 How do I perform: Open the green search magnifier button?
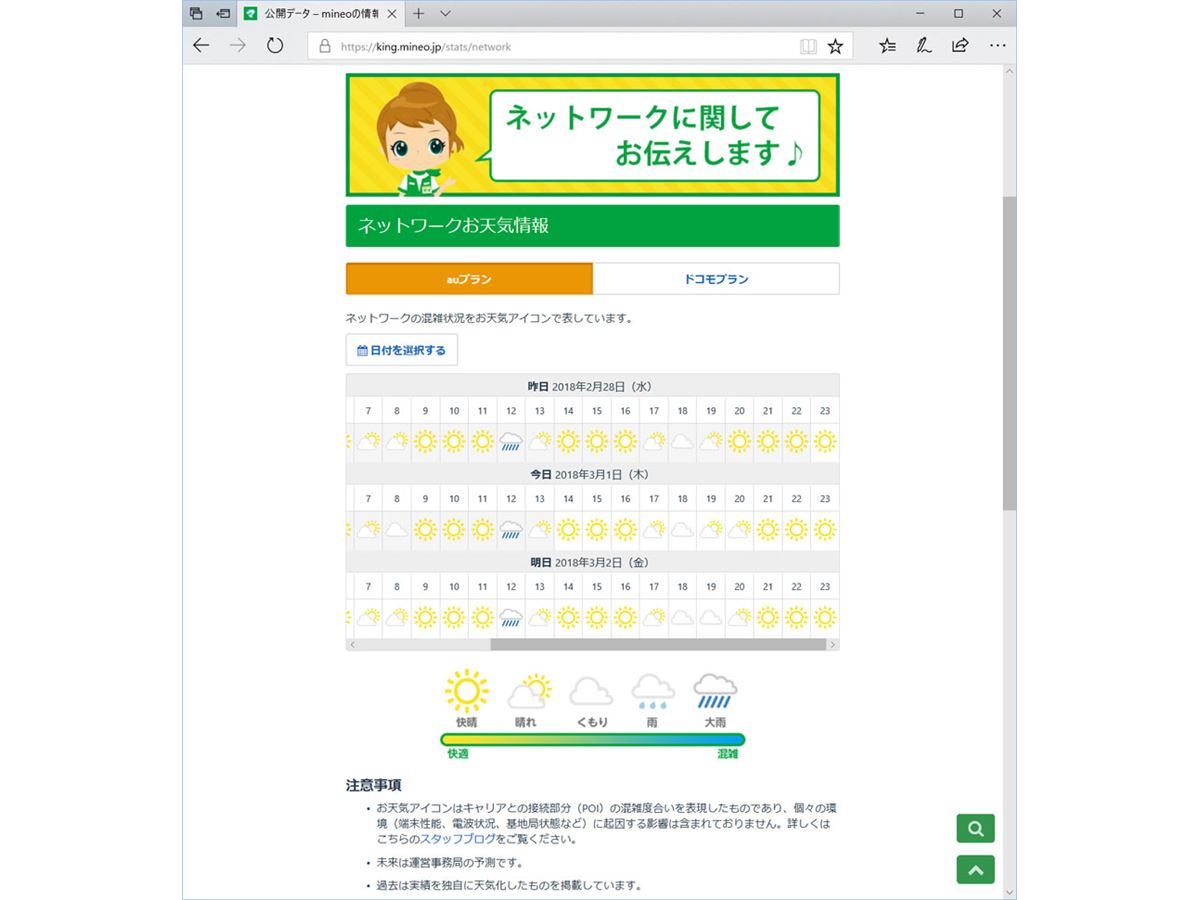(x=975, y=828)
